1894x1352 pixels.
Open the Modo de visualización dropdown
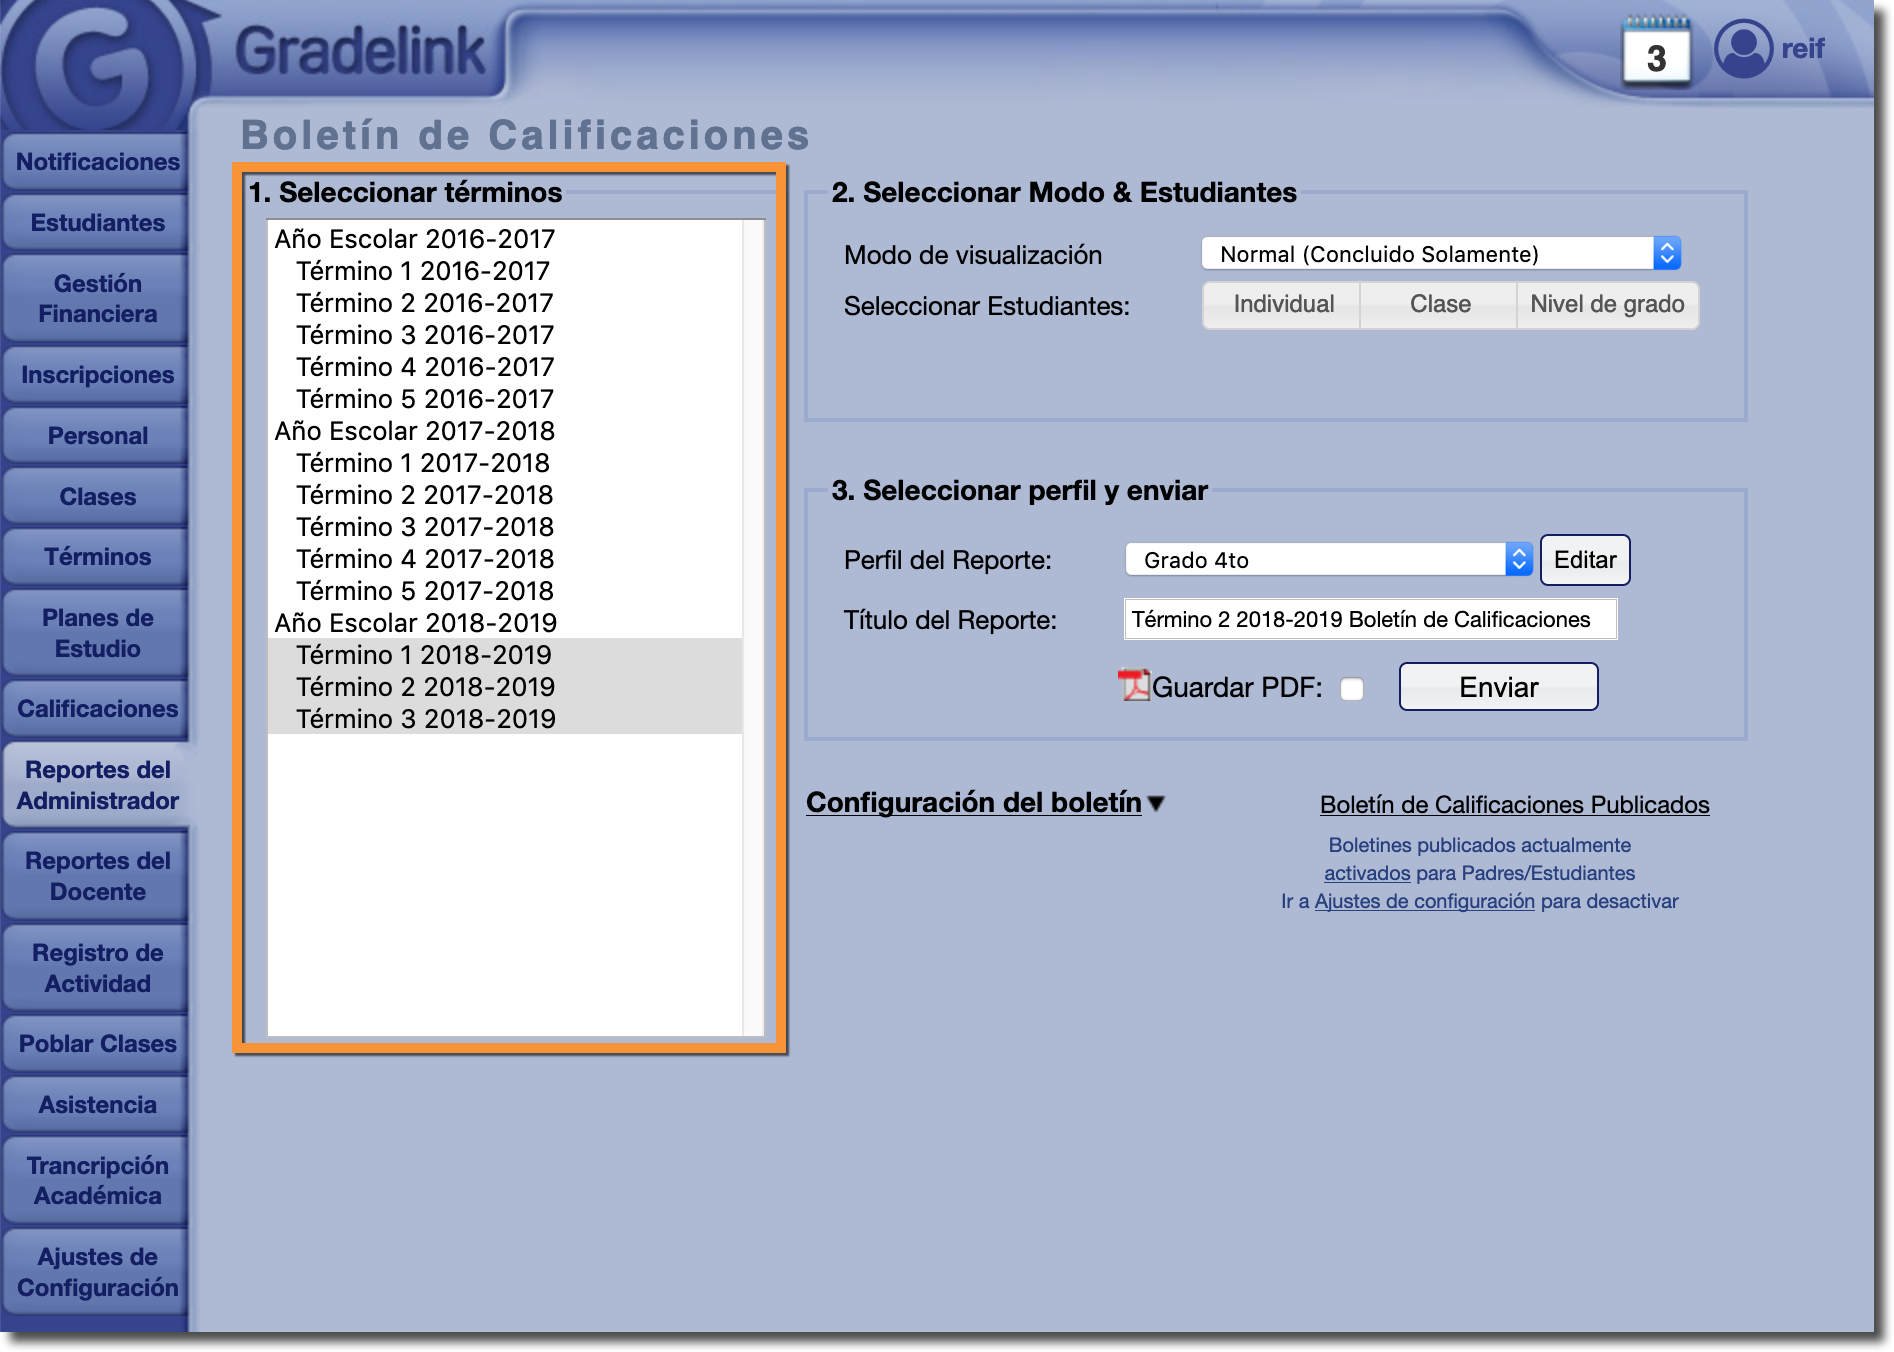point(1440,254)
